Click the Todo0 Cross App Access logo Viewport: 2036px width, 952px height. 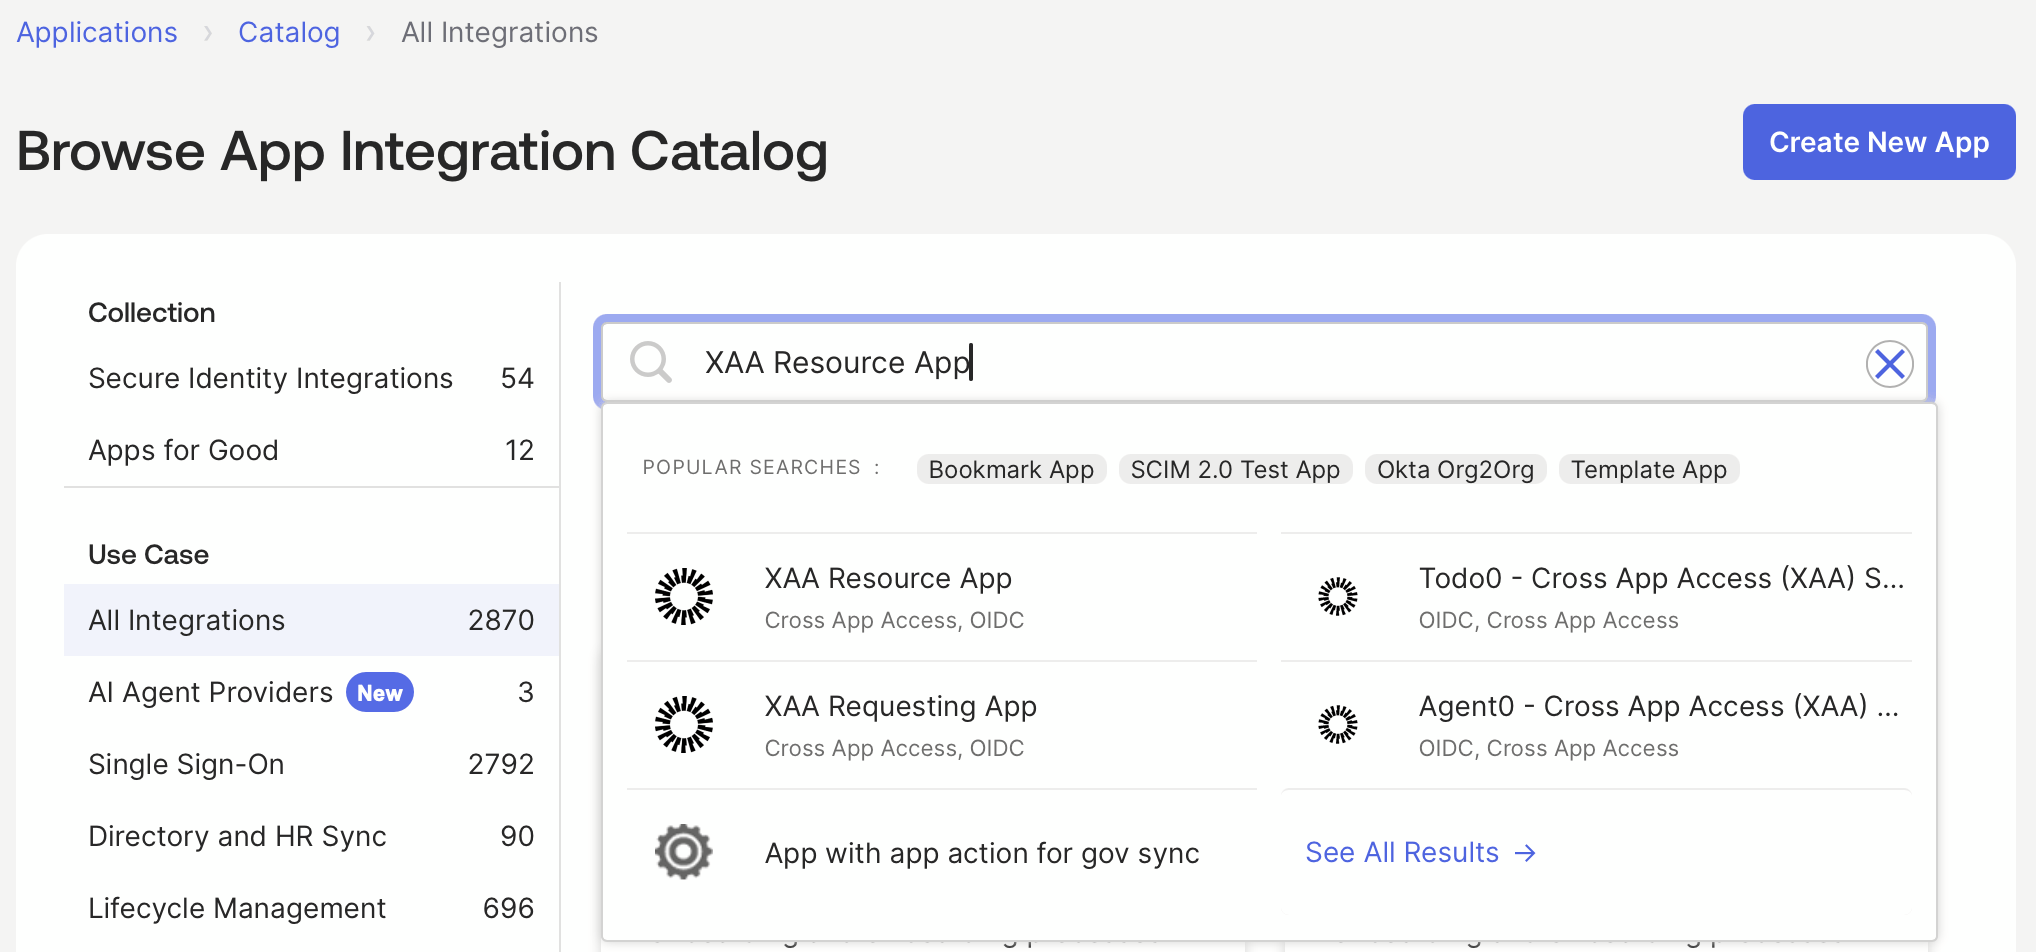coord(1338,597)
